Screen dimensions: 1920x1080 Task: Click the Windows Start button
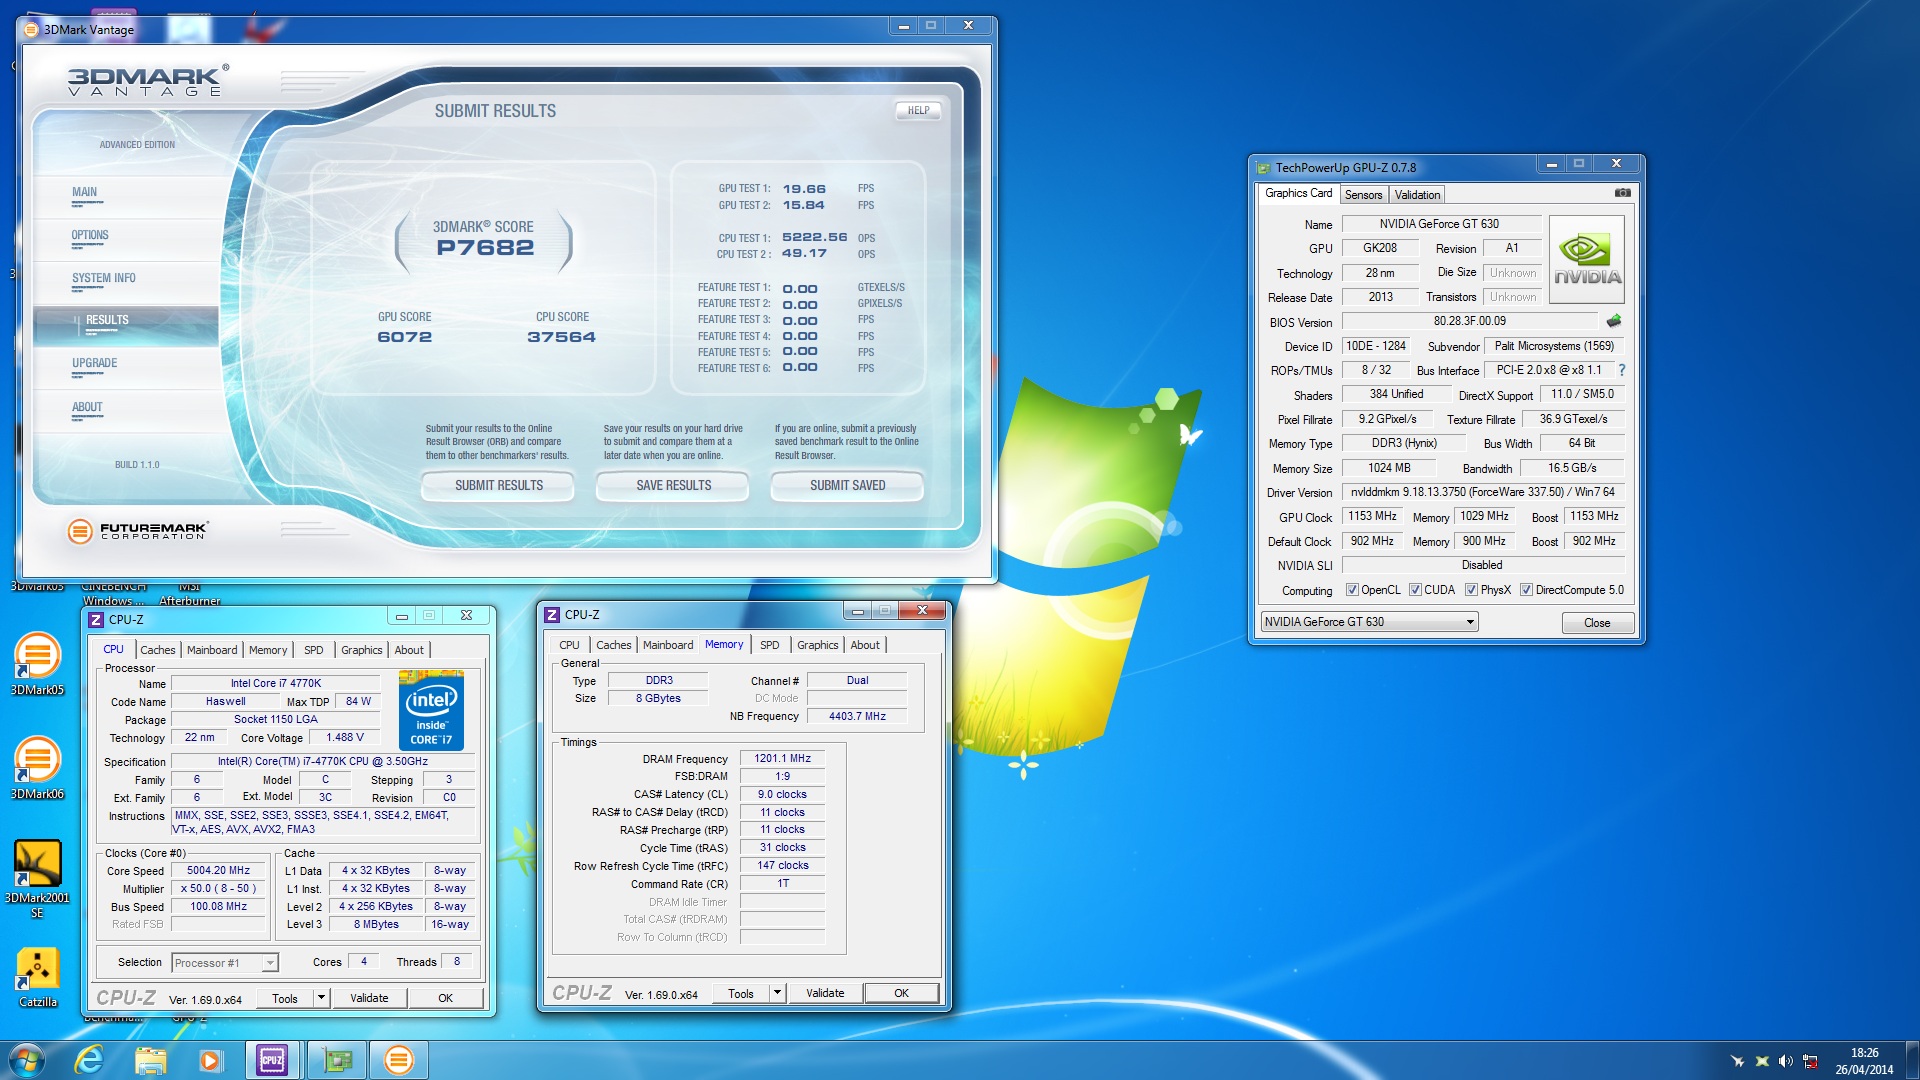pyautogui.click(x=27, y=1060)
